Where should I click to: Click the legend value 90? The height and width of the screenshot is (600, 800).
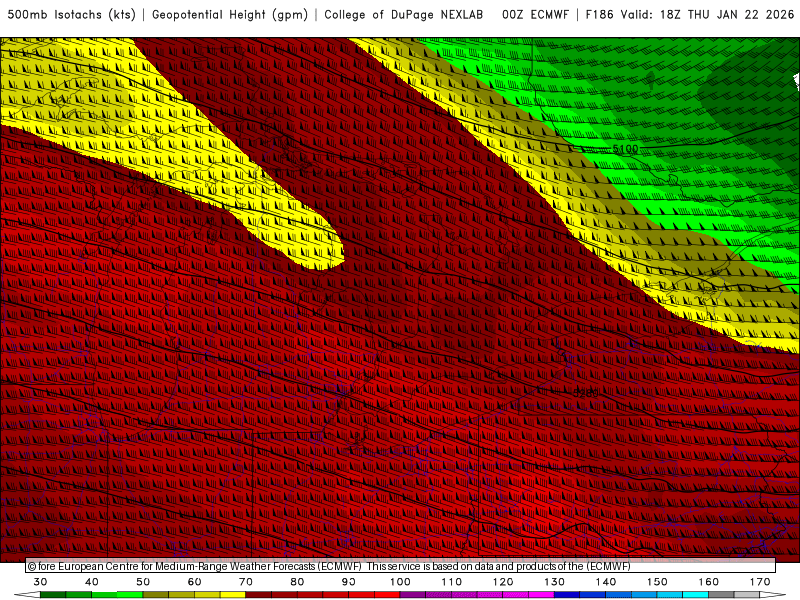pos(348,582)
